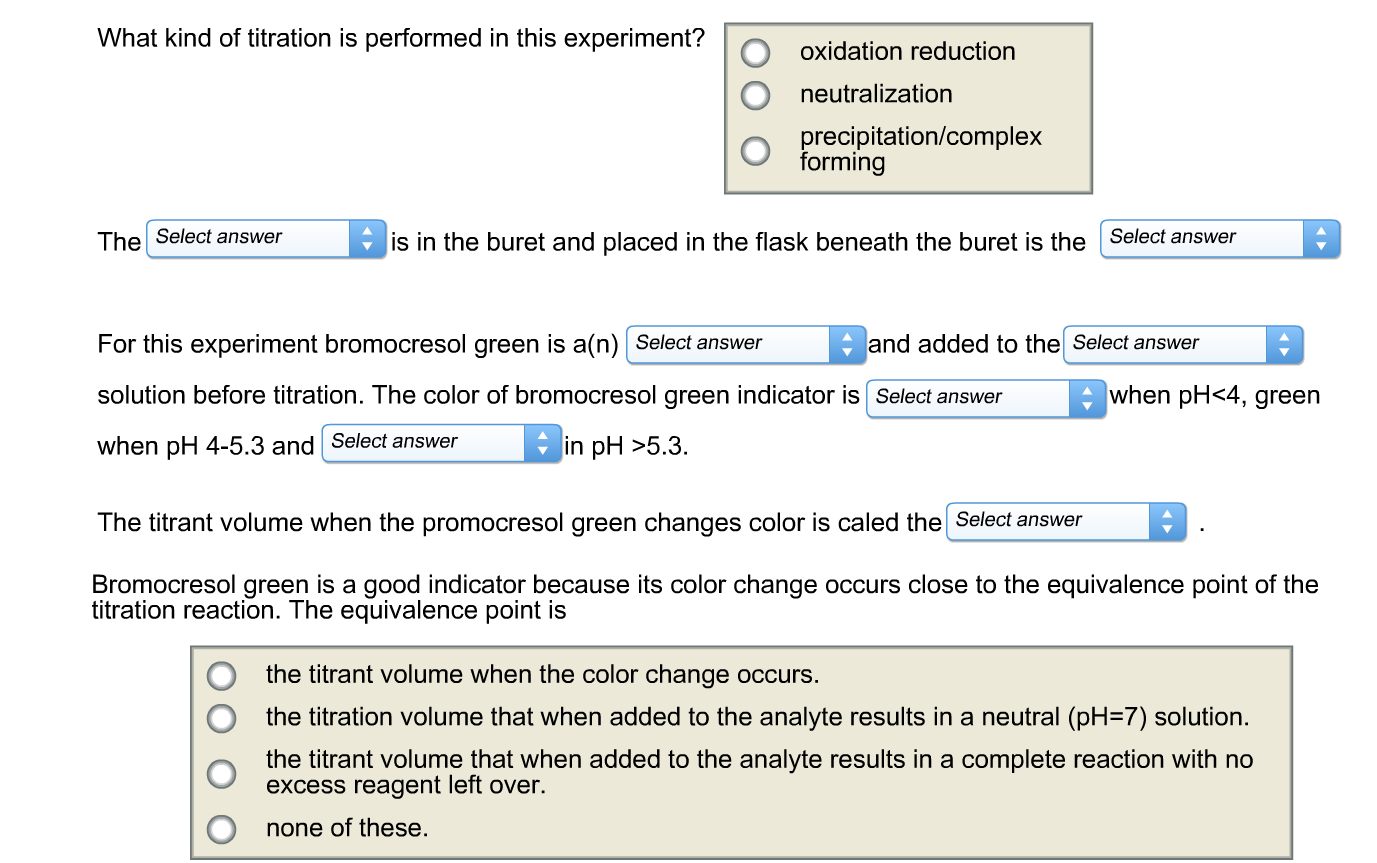The width and height of the screenshot is (1377, 863).
Task: Choose the complete reaction with no excess reagent answer
Action: pyautogui.click(x=221, y=773)
